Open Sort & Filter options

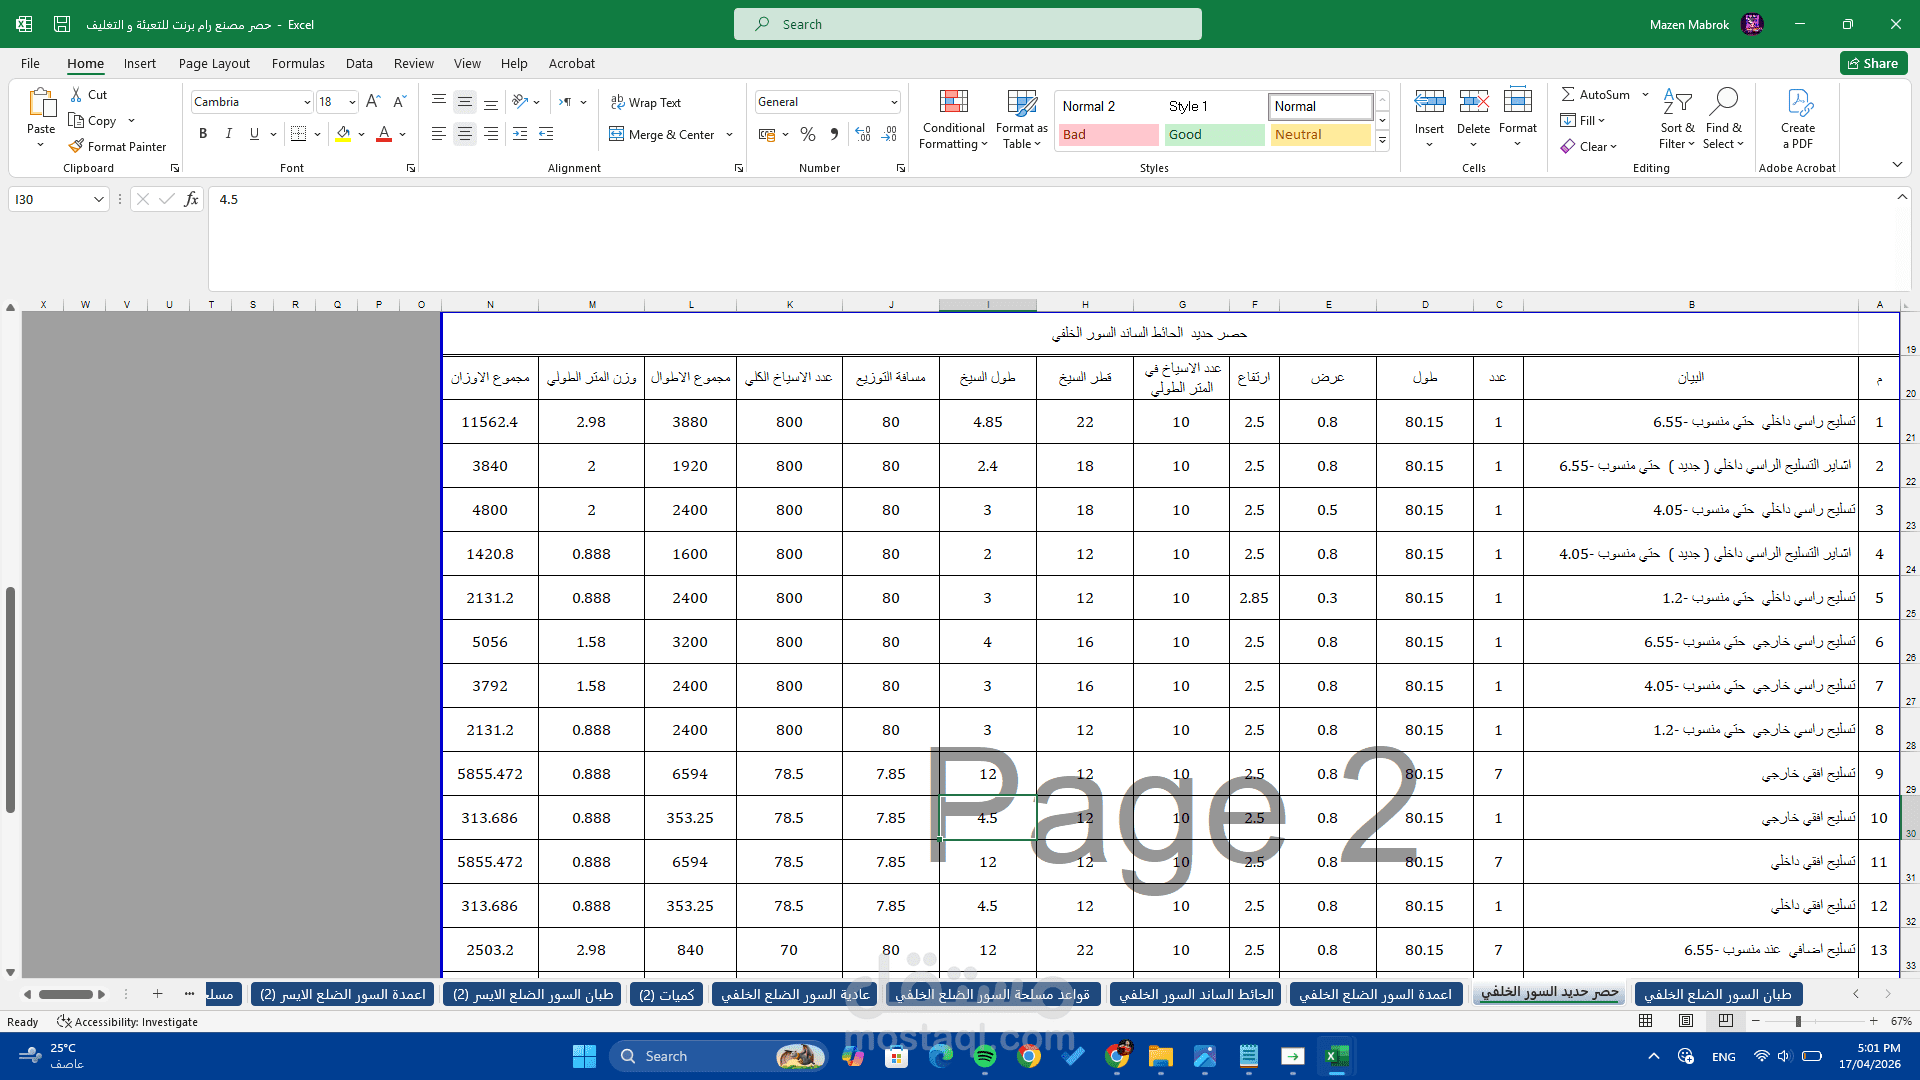tap(1677, 119)
